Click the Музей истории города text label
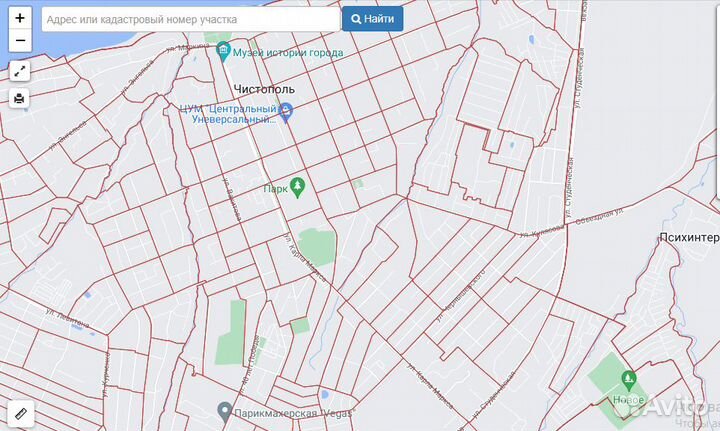 pos(288,53)
